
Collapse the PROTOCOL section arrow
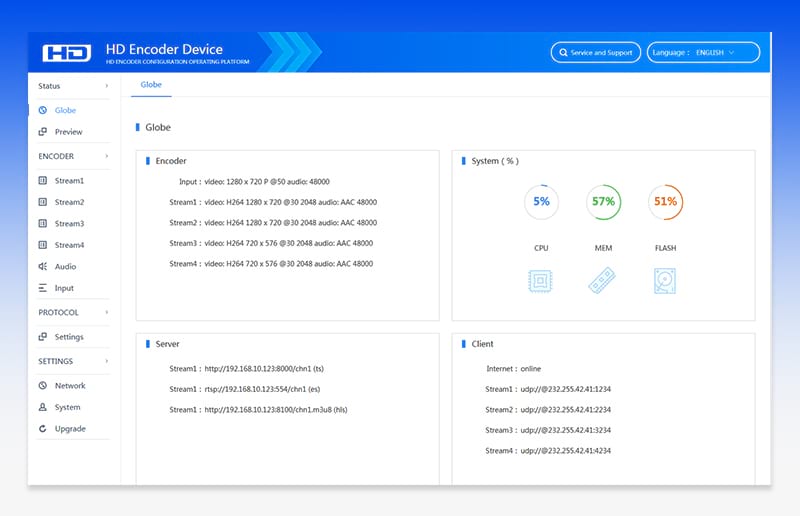(x=106, y=313)
